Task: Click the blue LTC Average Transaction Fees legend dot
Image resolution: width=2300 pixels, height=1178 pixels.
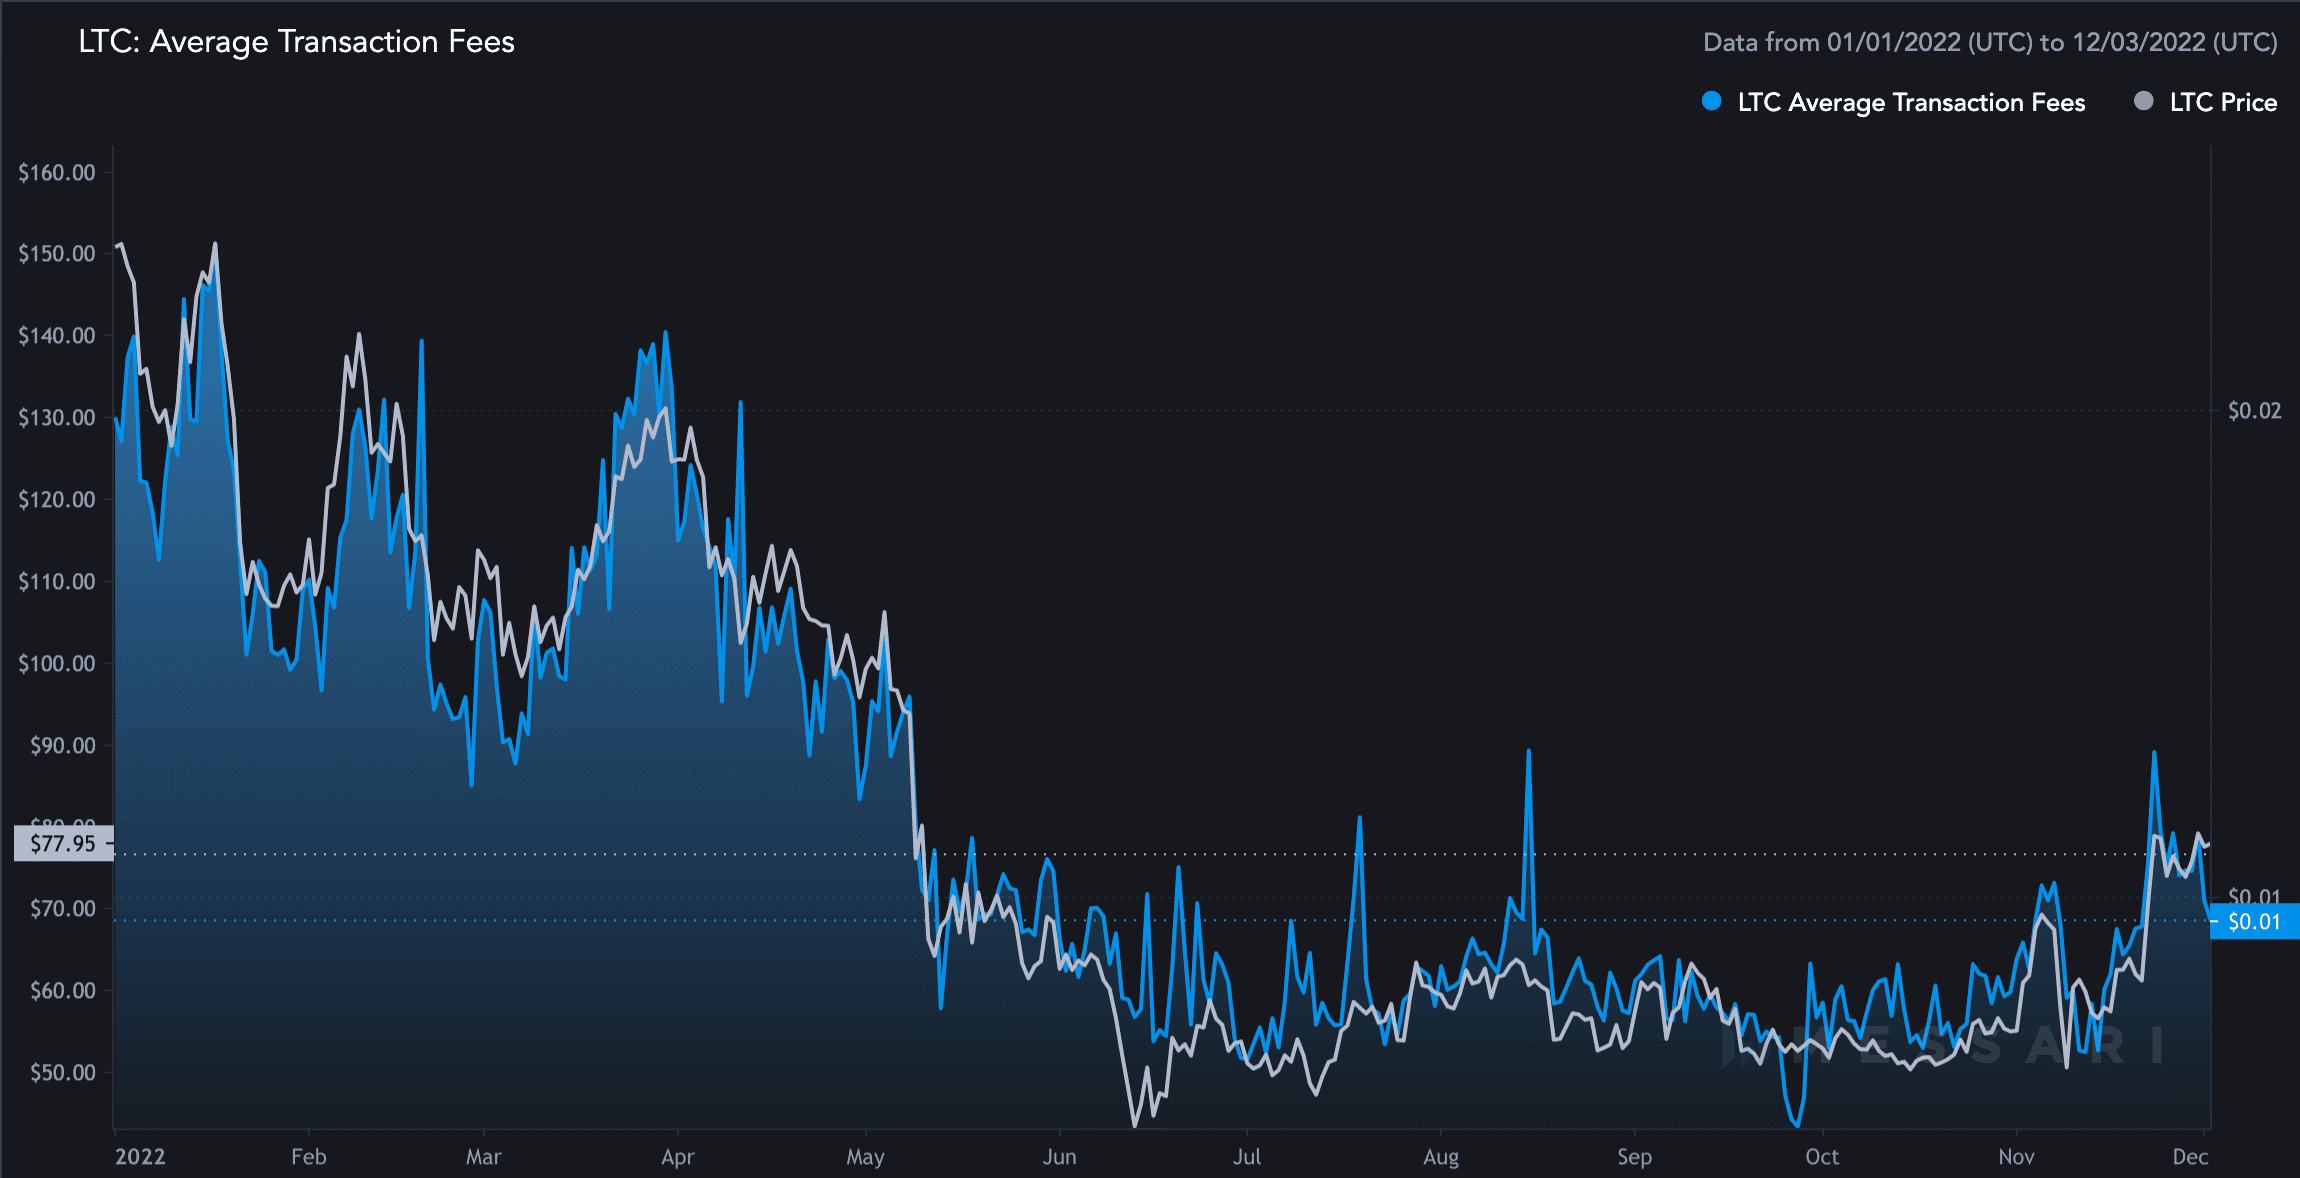Action: click(x=1711, y=101)
